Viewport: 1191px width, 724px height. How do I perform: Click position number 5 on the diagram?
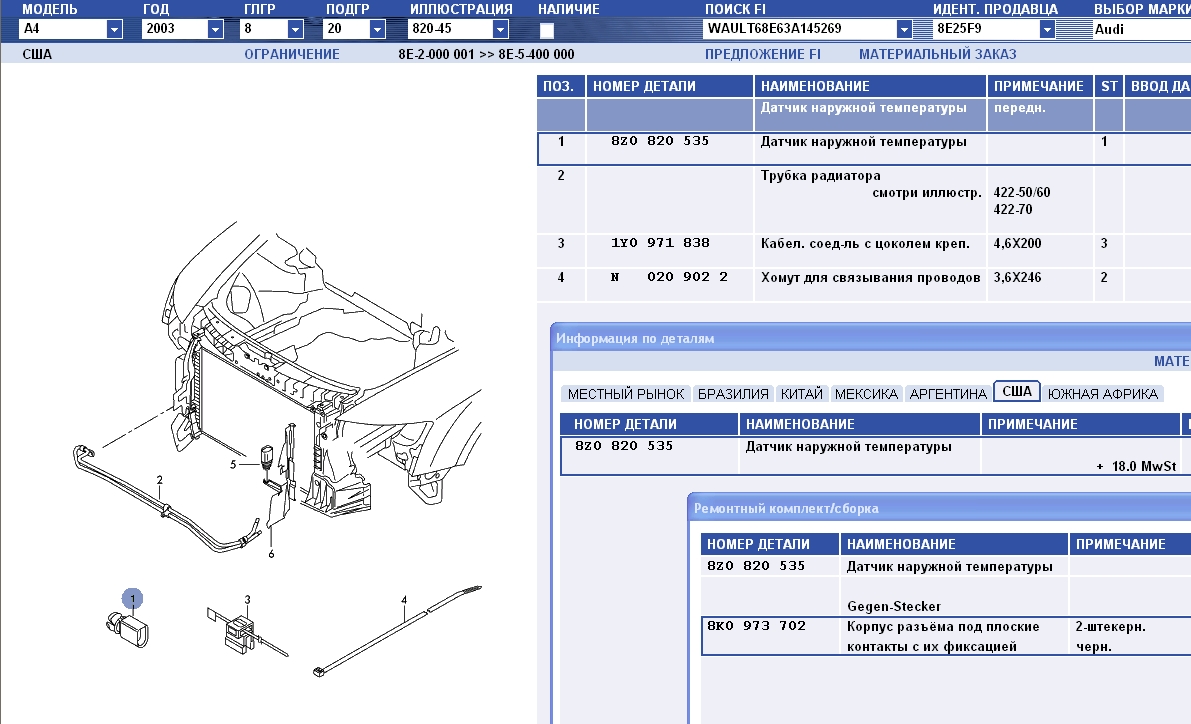[233, 464]
